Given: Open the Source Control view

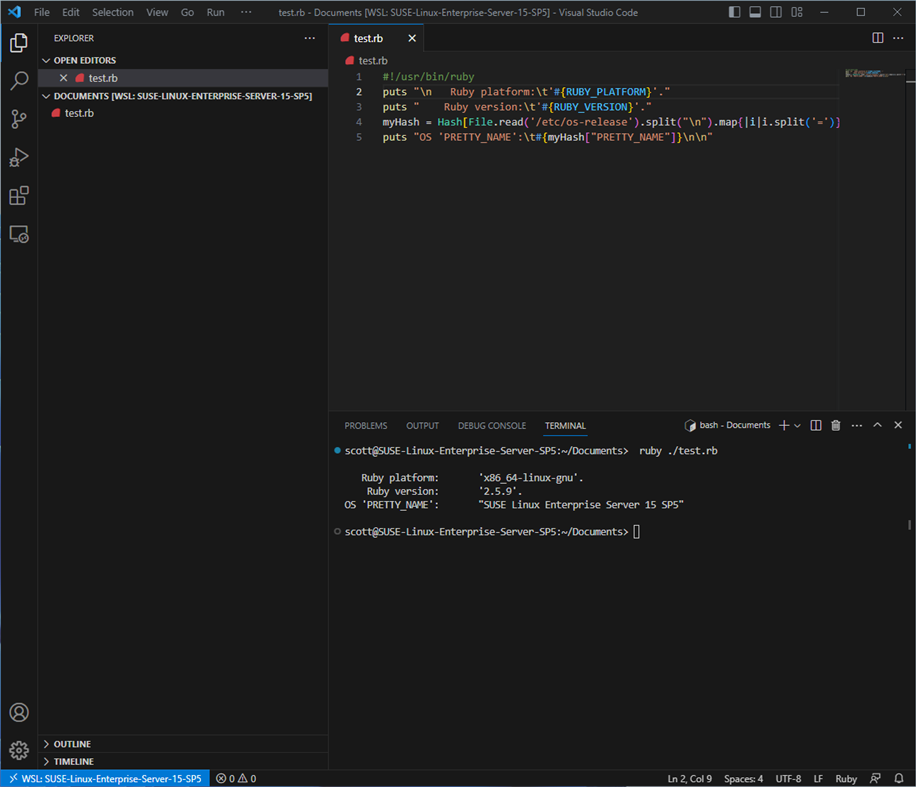Looking at the screenshot, I should pos(19,119).
